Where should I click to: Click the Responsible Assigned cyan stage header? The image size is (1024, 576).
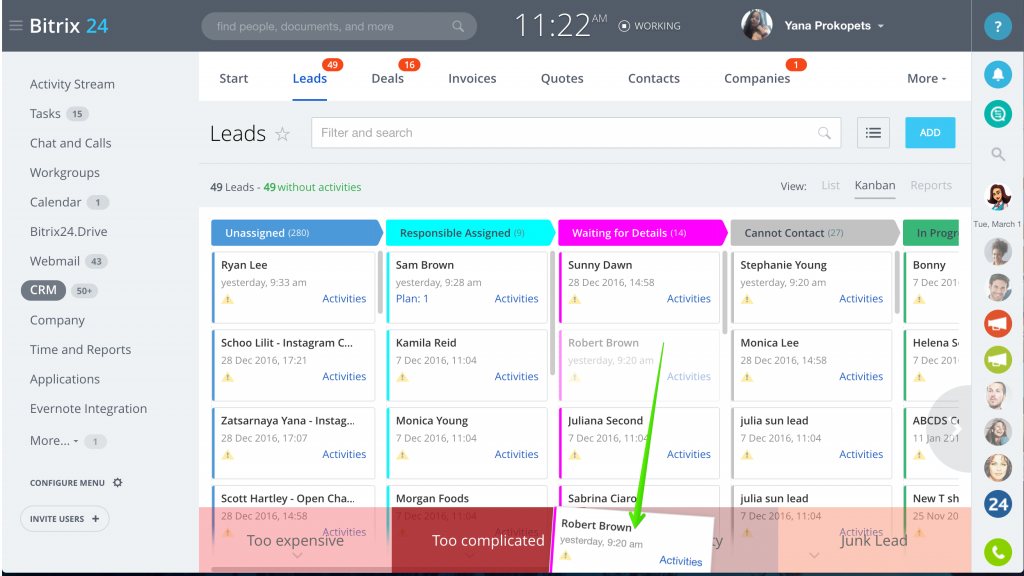click(x=470, y=233)
